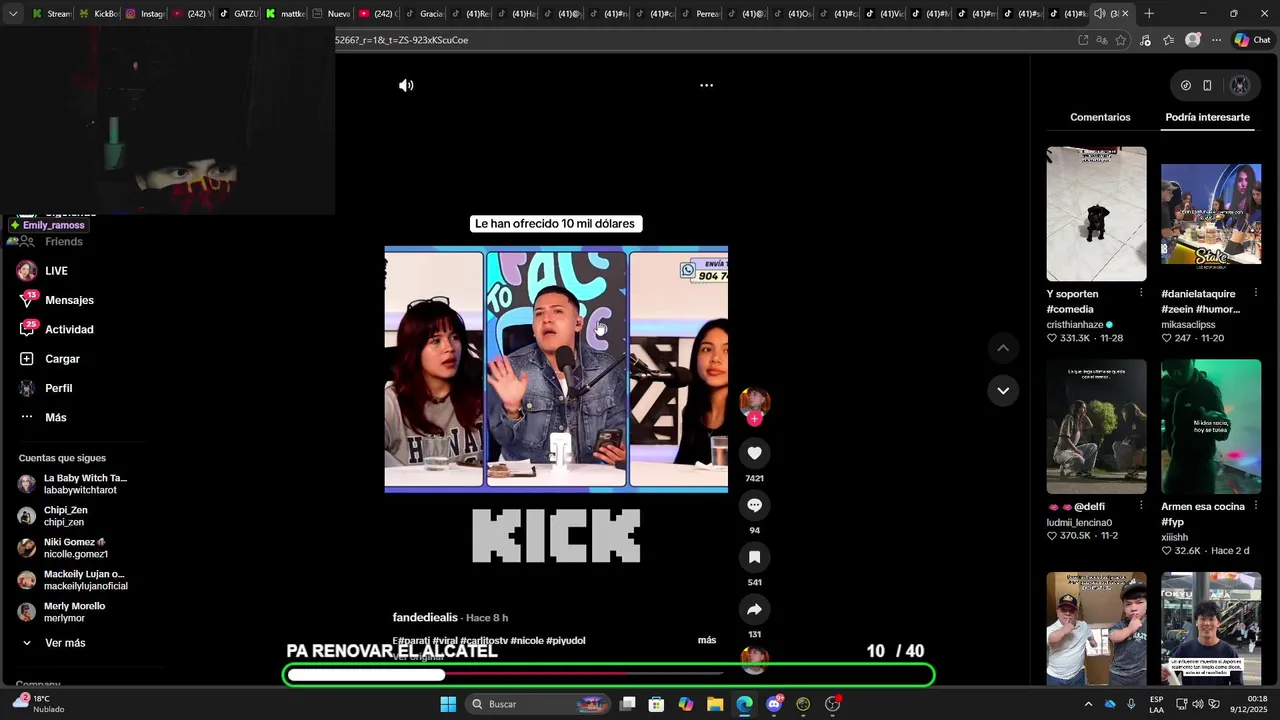
Task: Open the Edge browser icon on taskbar
Action: pos(745,704)
